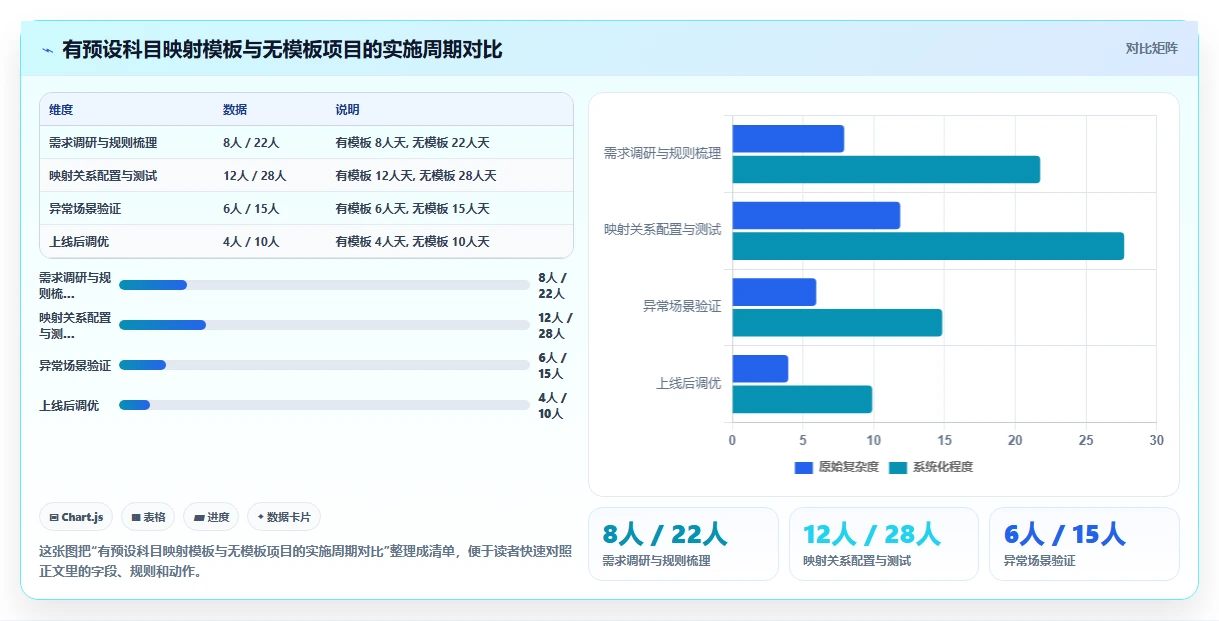Click chart axis label 异常场景验证

(682, 307)
